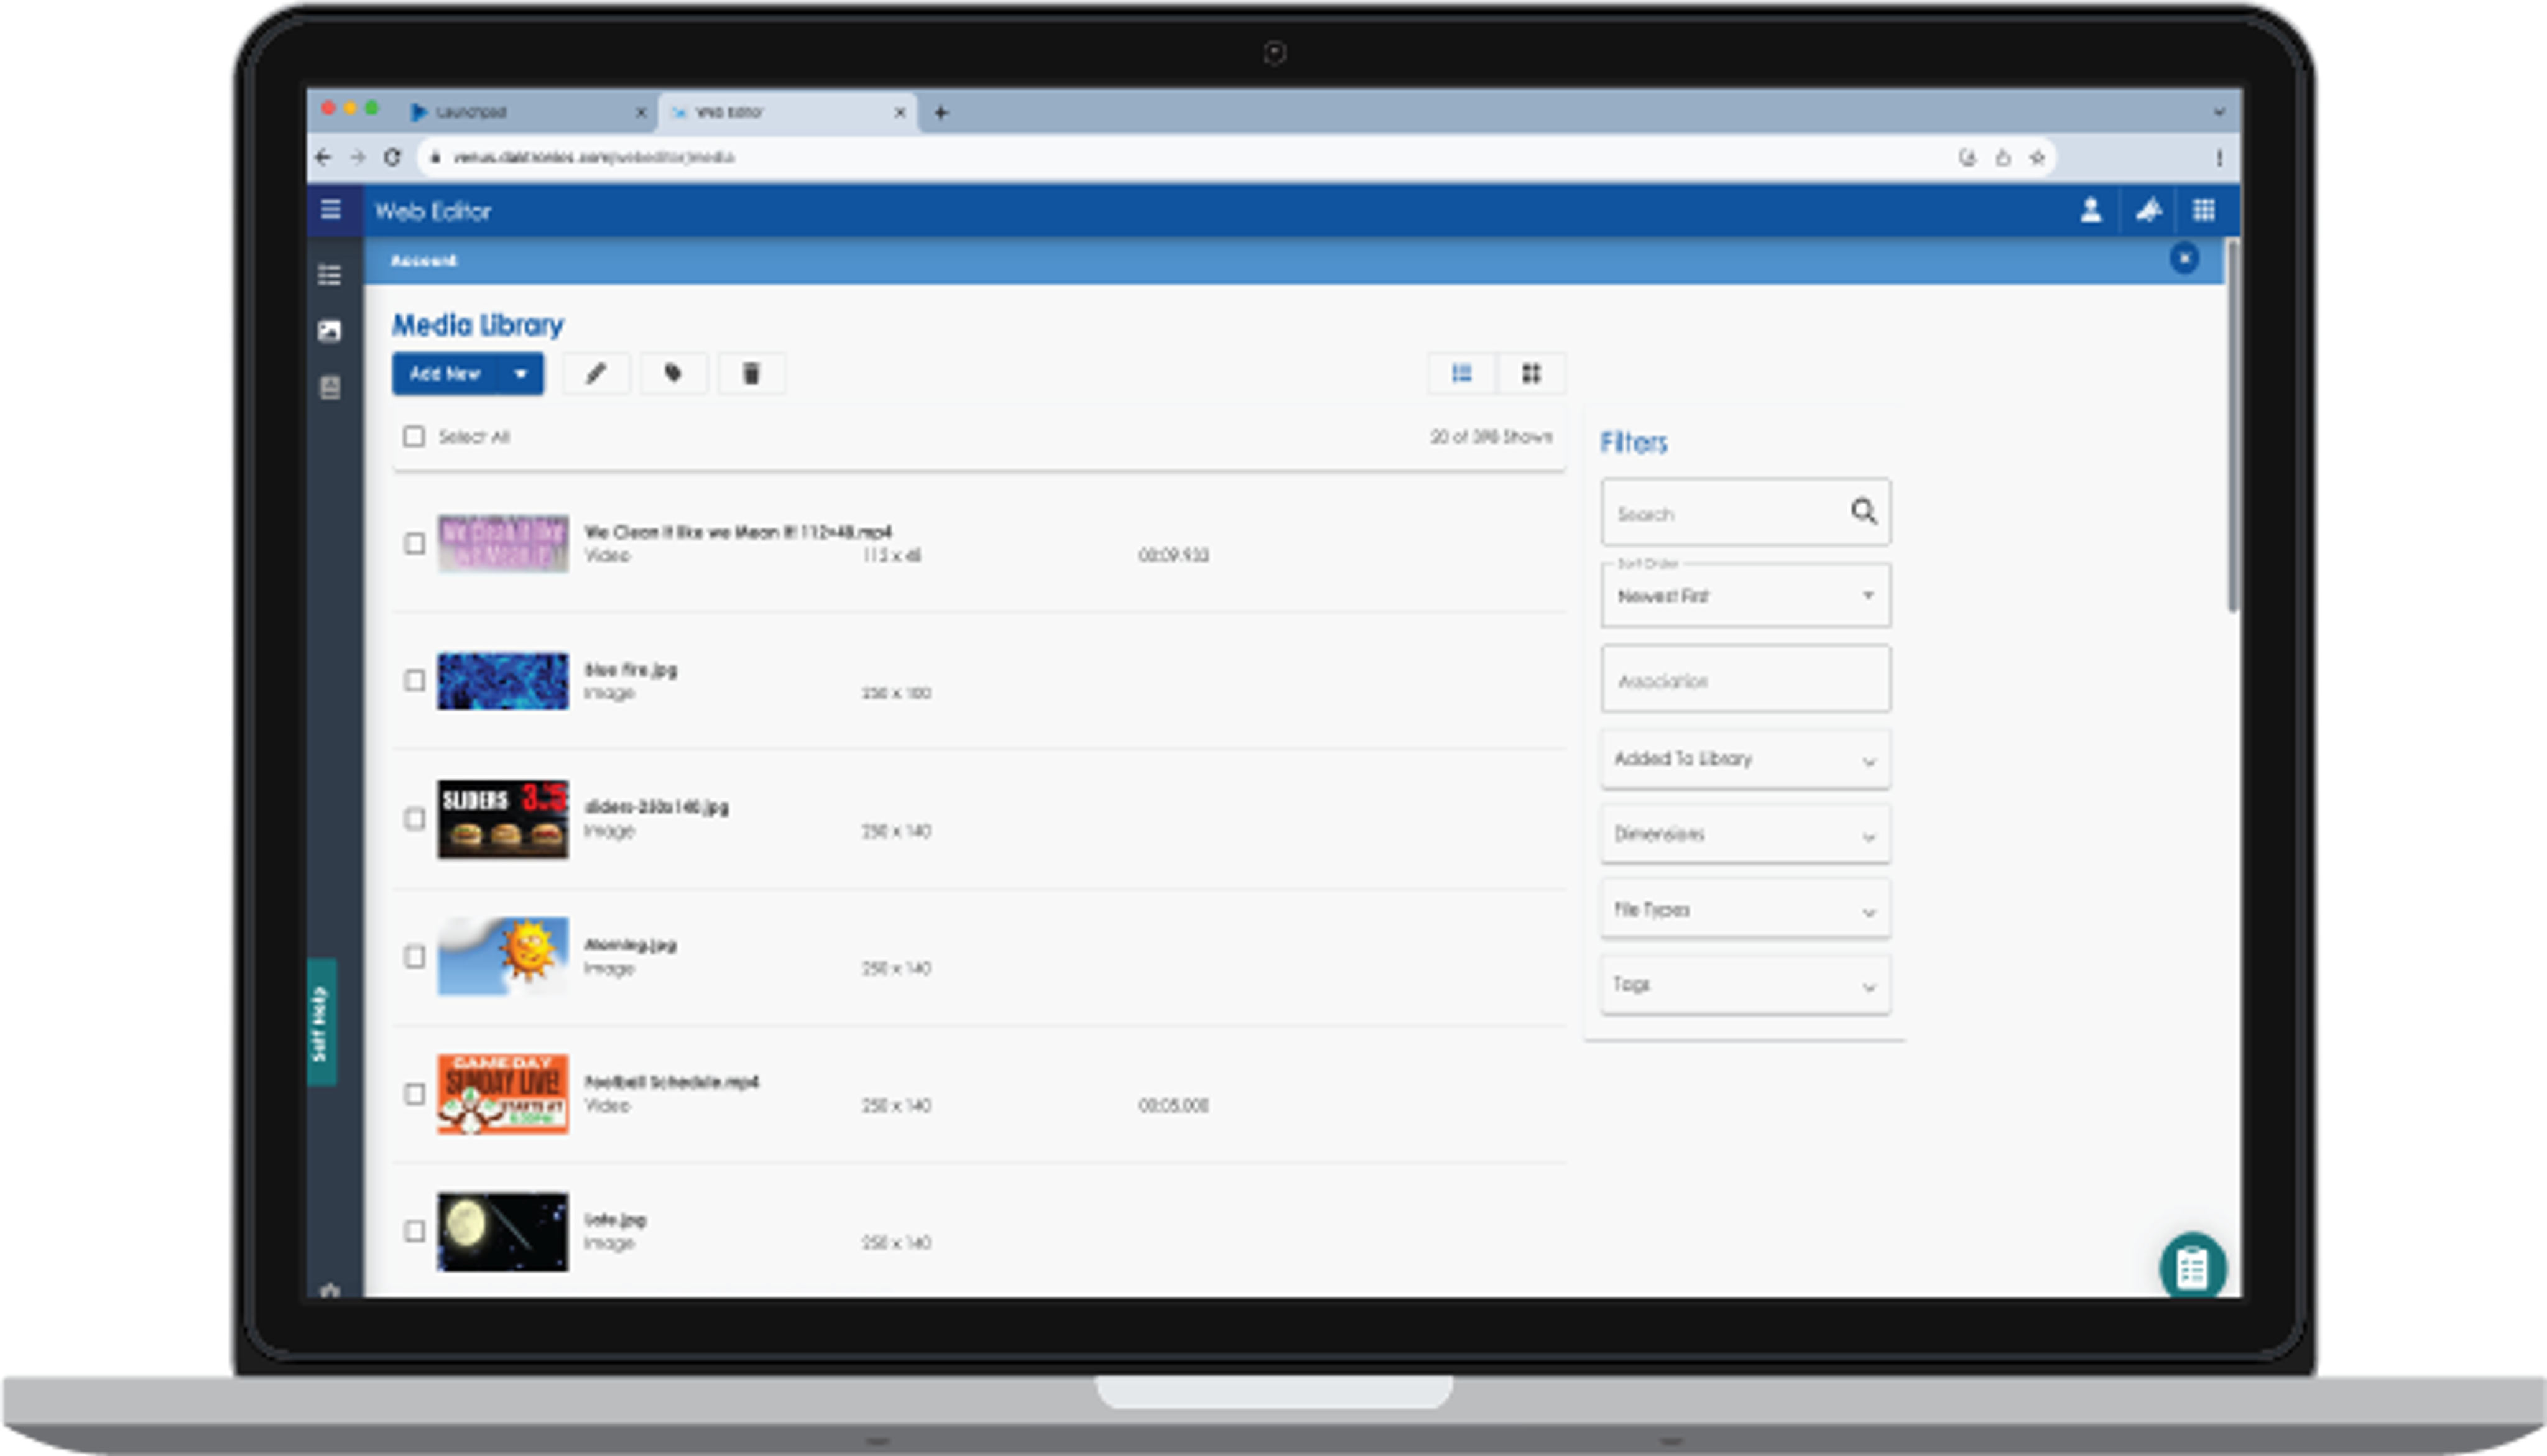Image resolution: width=2547 pixels, height=1456 pixels.
Task: Toggle the Select All checkbox
Action: pyautogui.click(x=413, y=436)
